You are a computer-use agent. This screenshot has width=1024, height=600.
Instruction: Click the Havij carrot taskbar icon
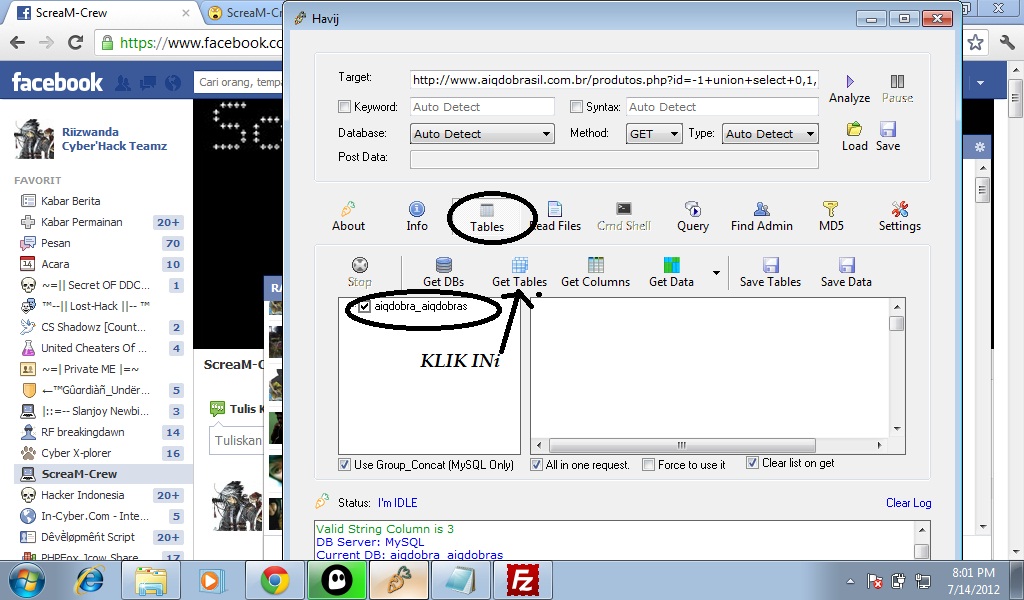pos(399,580)
